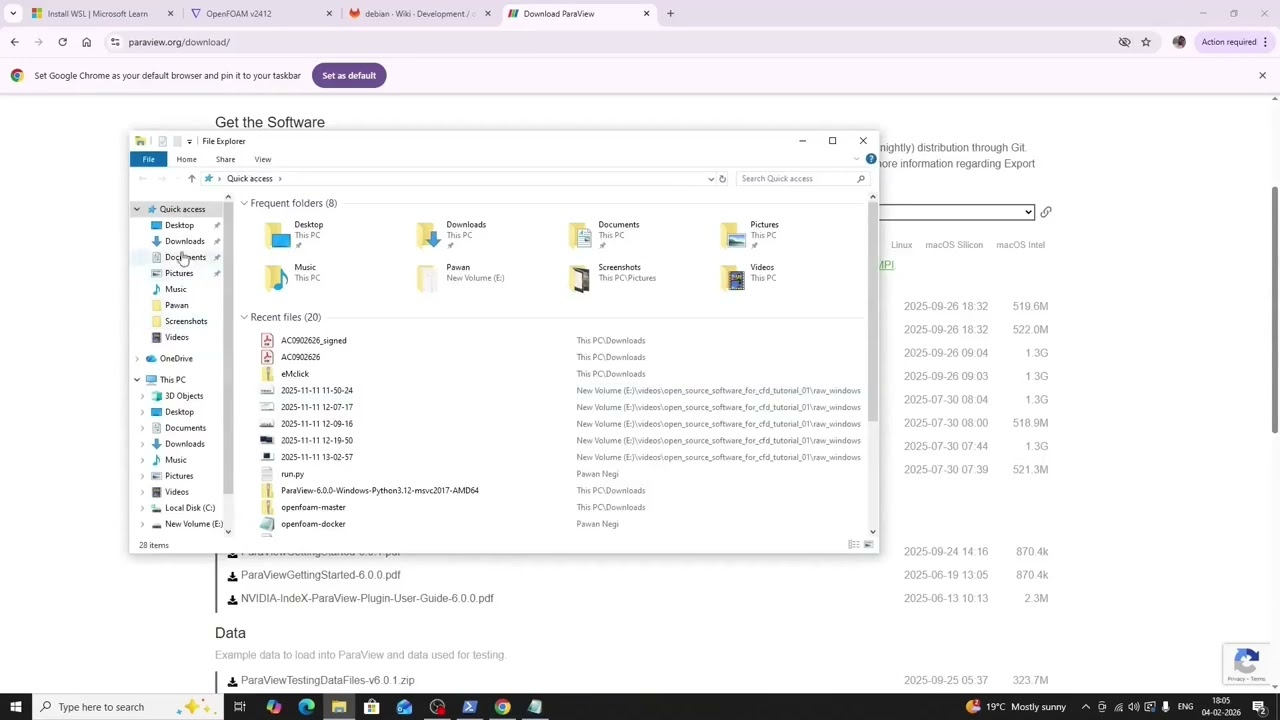Image resolution: width=1280 pixels, height=720 pixels.
Task: Open the View ribbon tab
Action: pos(262,159)
